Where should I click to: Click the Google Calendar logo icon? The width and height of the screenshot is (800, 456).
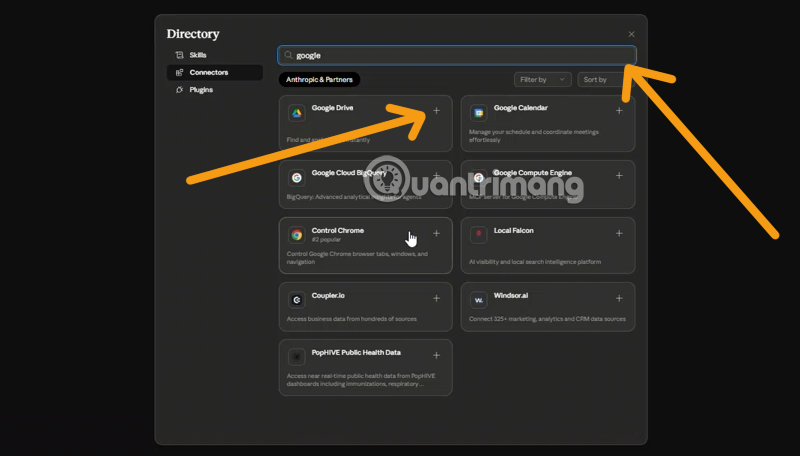tap(479, 113)
